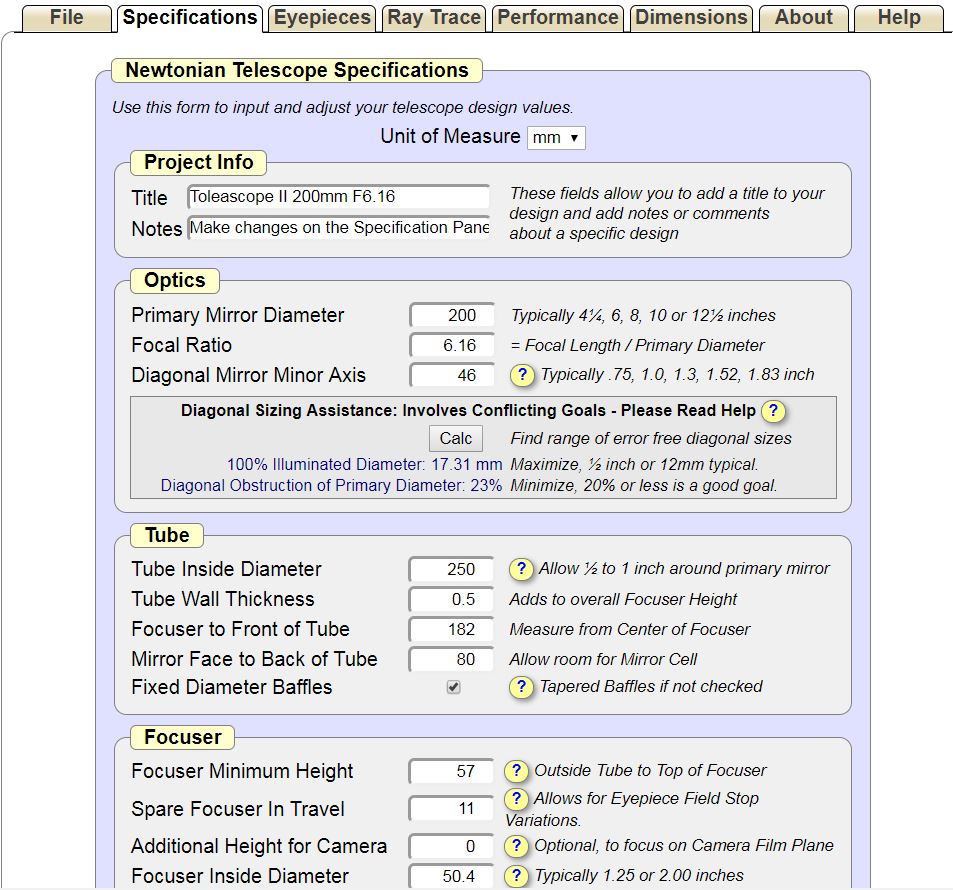Click 'Diagonal Obstruction of Primary Diameter: 23%' text
This screenshot has height=890, width=953.
point(331,485)
